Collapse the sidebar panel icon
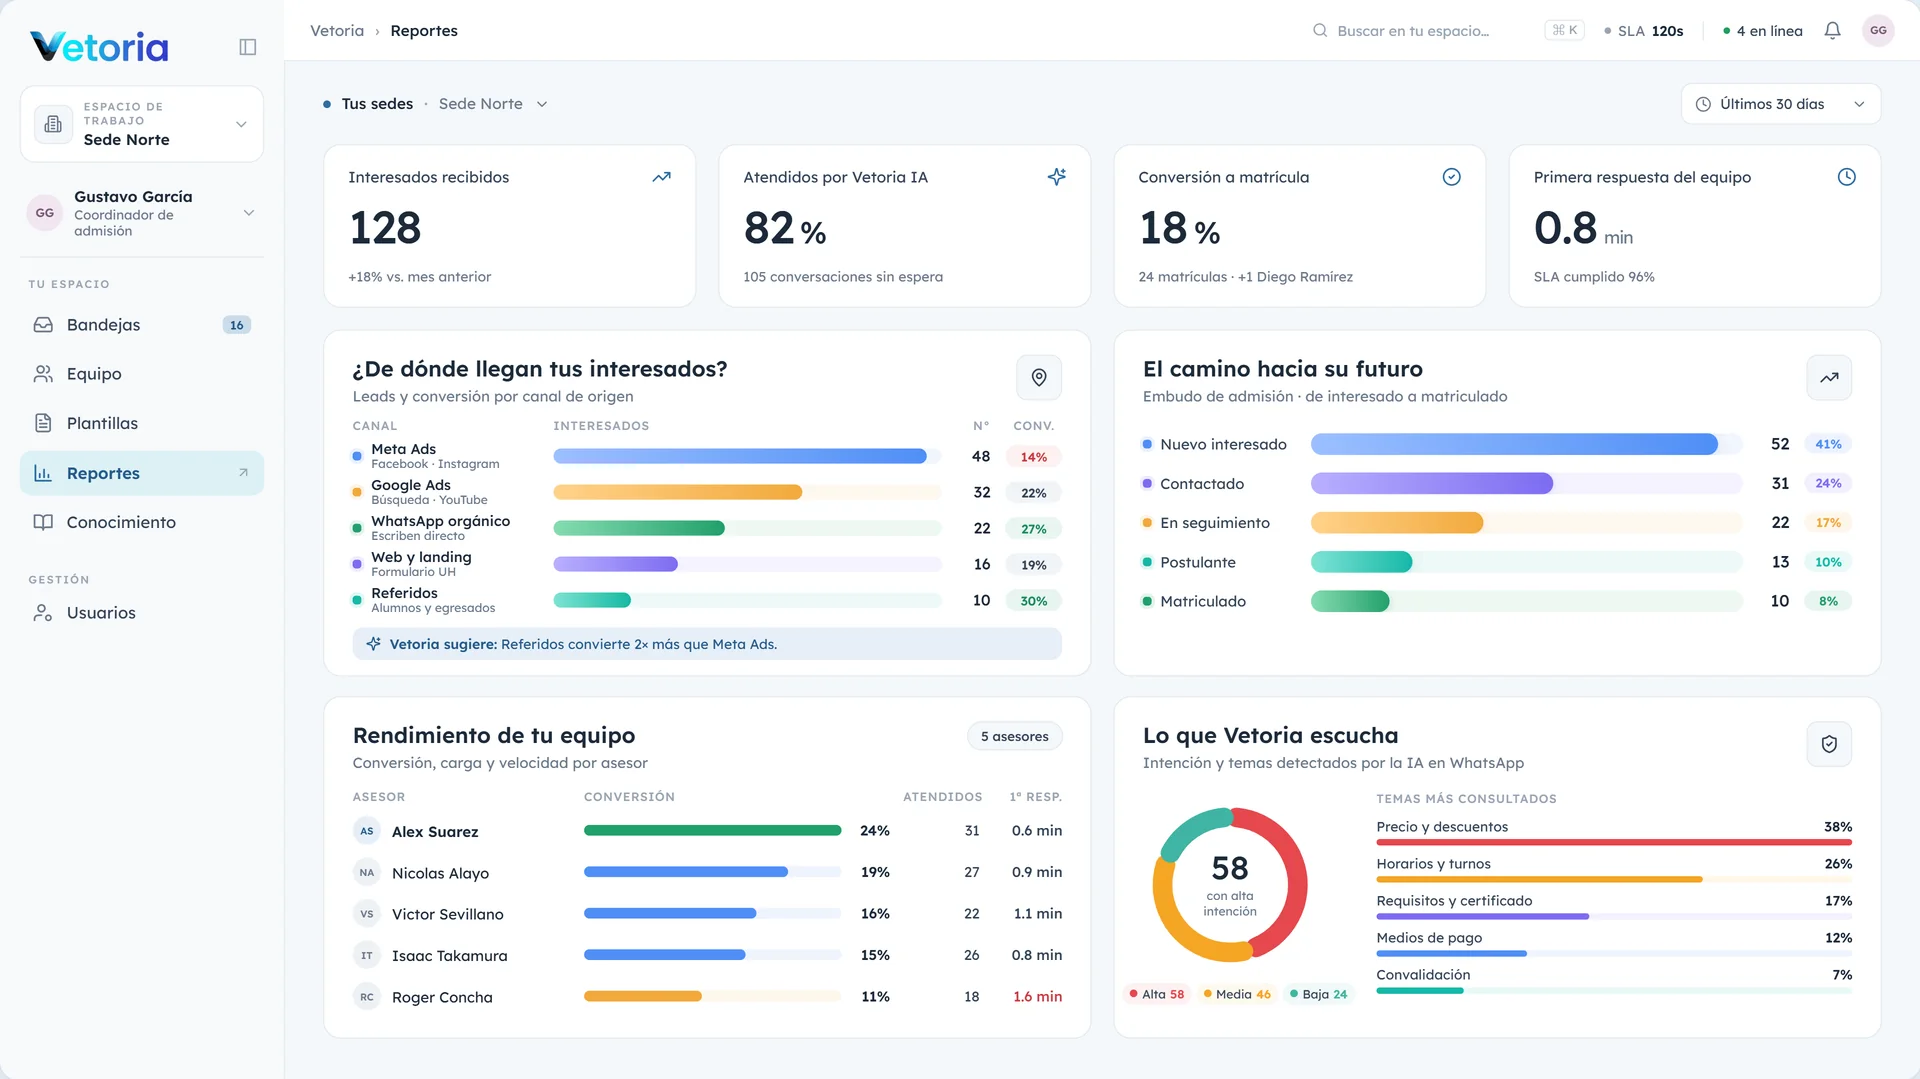Screen dimensions: 1920x1079 click(x=248, y=47)
